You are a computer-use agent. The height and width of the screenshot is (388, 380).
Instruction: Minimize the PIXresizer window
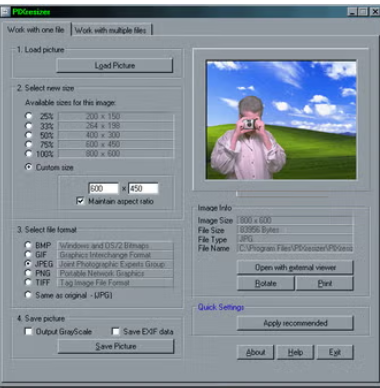pos(352,12)
